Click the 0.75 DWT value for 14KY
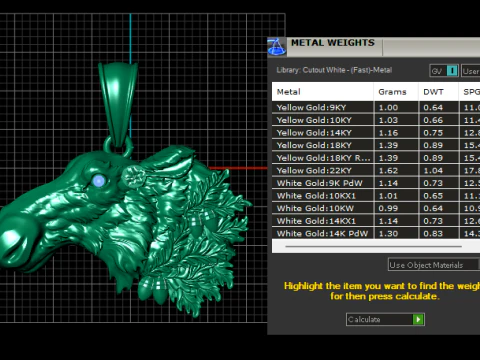Screen dimensions: 480x360 pos(433,133)
